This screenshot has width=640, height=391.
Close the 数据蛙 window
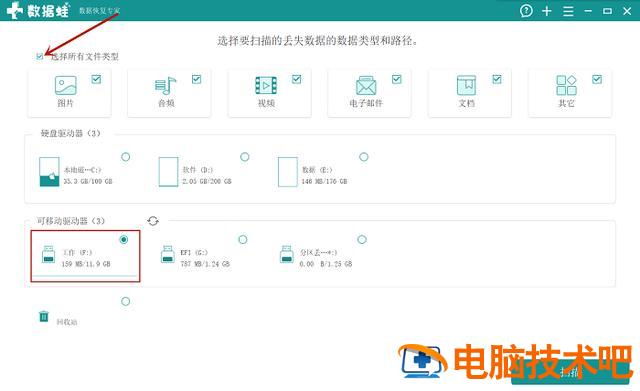coord(627,11)
